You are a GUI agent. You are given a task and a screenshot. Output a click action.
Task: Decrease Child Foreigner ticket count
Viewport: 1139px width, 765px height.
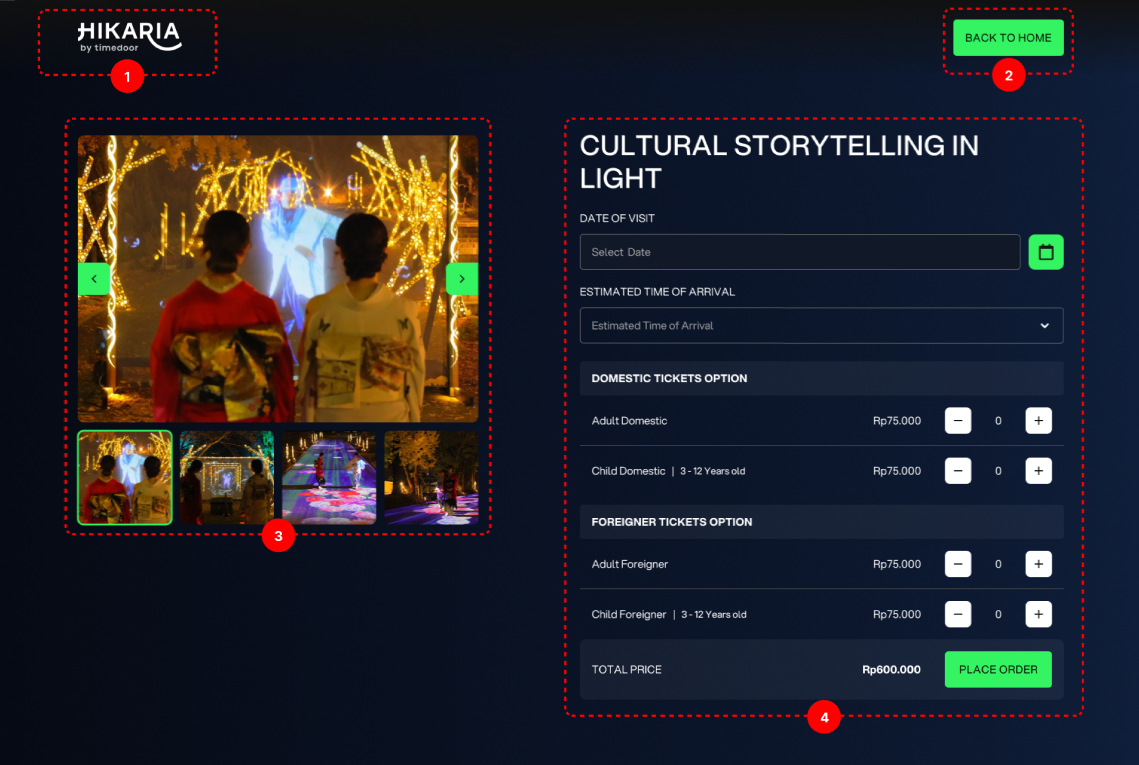pyautogui.click(x=957, y=614)
